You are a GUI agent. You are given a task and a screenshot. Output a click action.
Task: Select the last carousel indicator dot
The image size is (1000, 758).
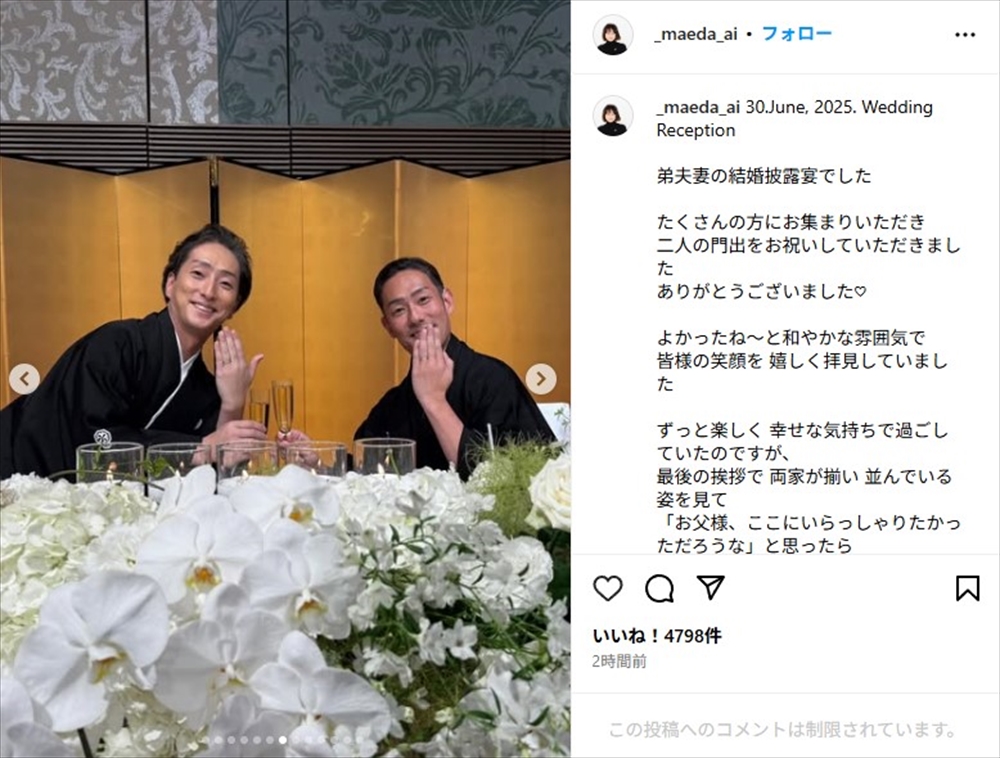click(360, 740)
